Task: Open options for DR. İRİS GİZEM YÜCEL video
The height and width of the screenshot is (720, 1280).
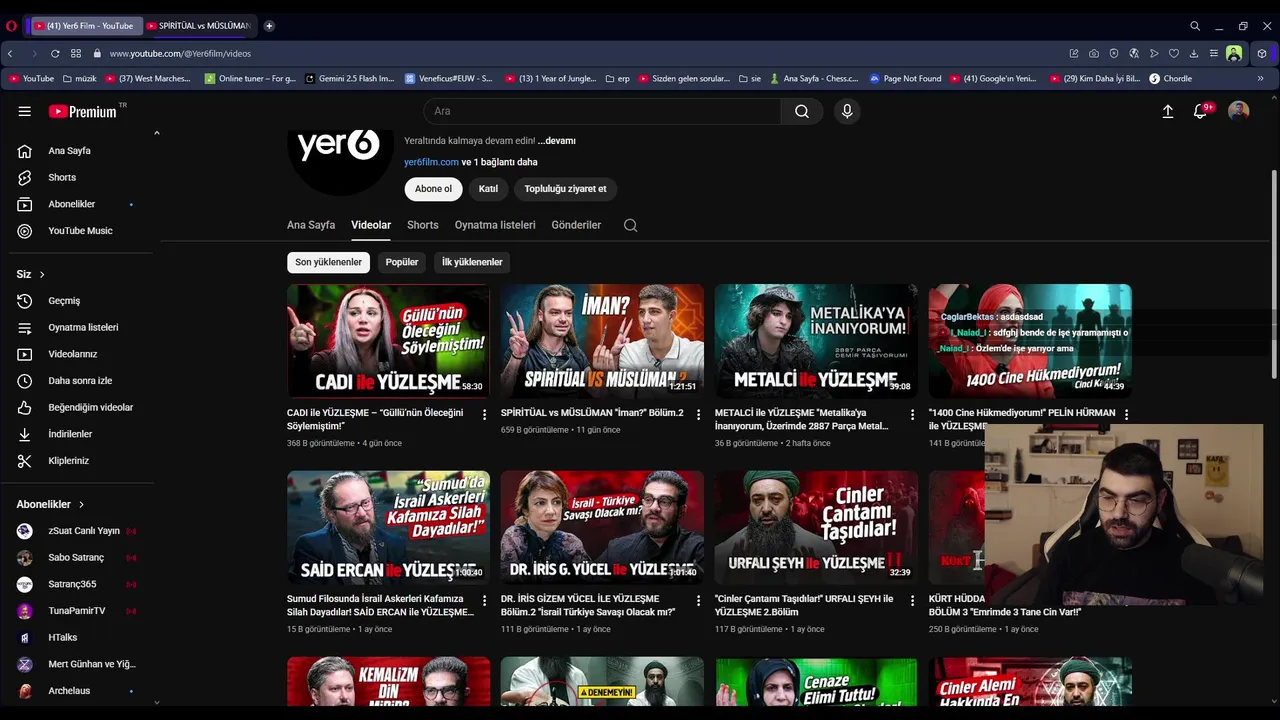Action: point(699,600)
